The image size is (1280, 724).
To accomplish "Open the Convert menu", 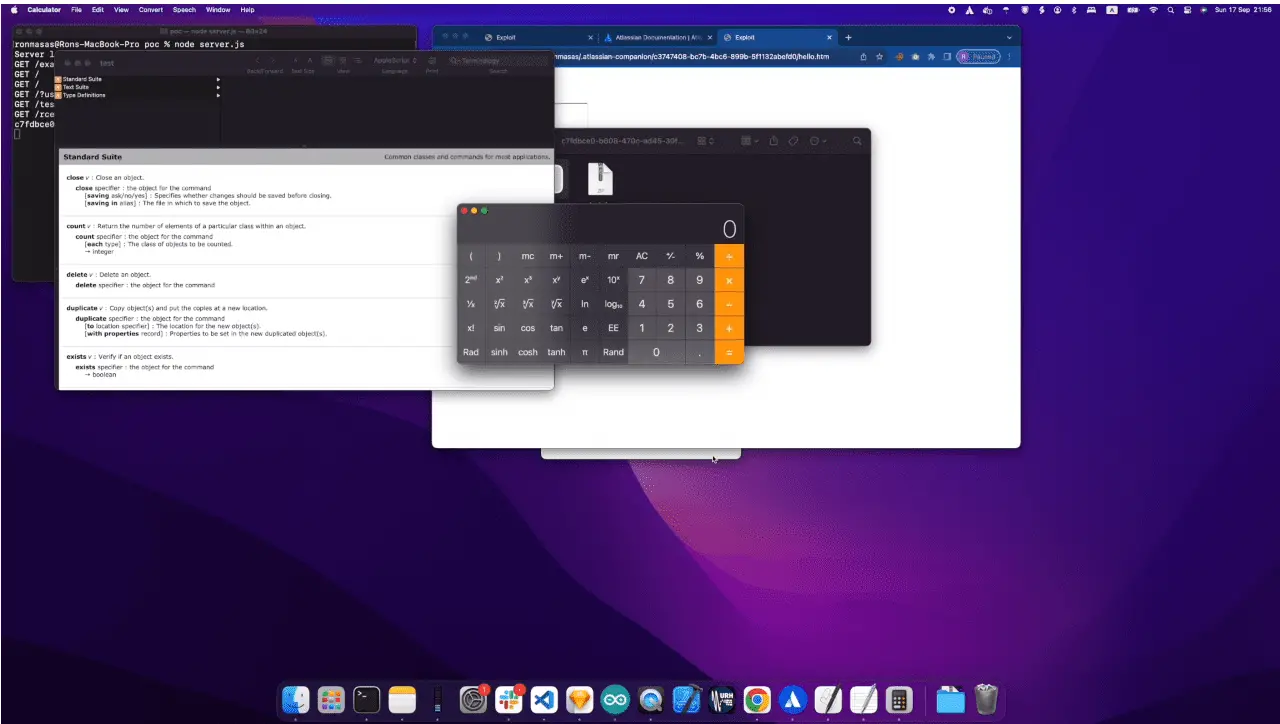I will point(151,9).
